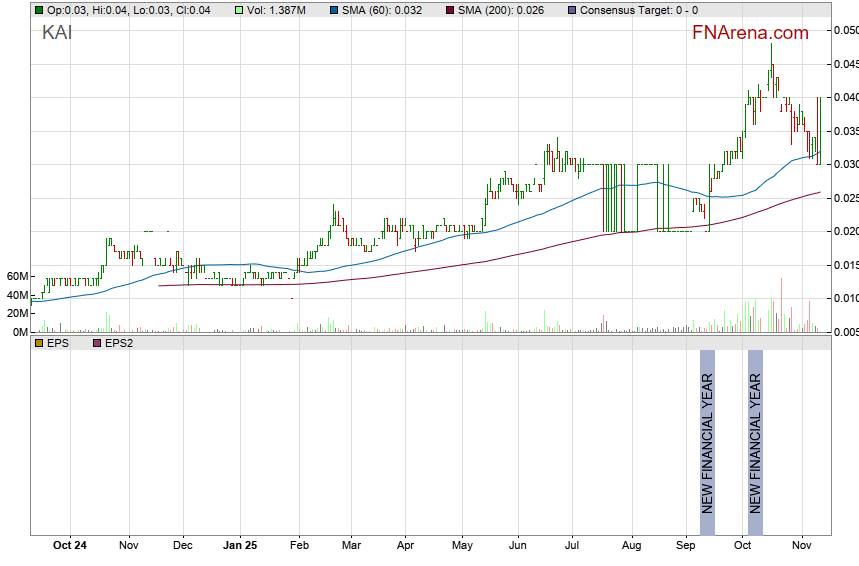Click the FNArena.com watermark link
The height and width of the screenshot is (566, 859).
(750, 33)
